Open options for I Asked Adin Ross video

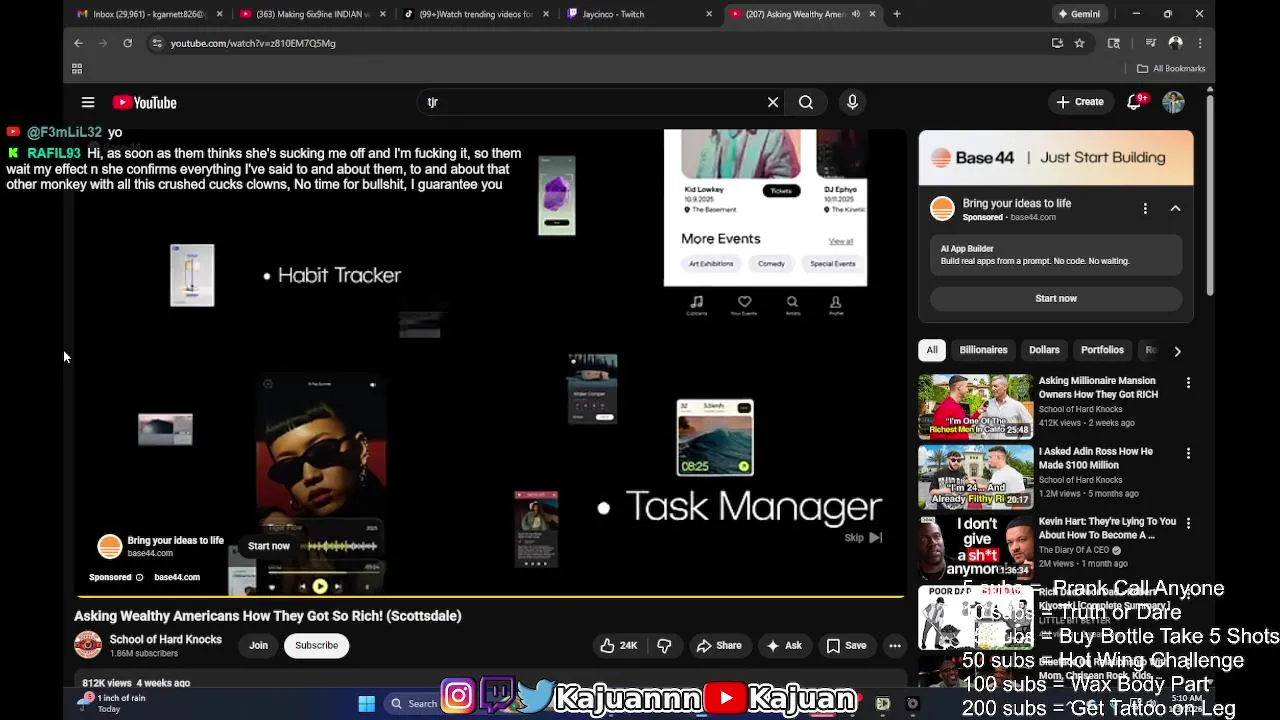(x=1188, y=453)
